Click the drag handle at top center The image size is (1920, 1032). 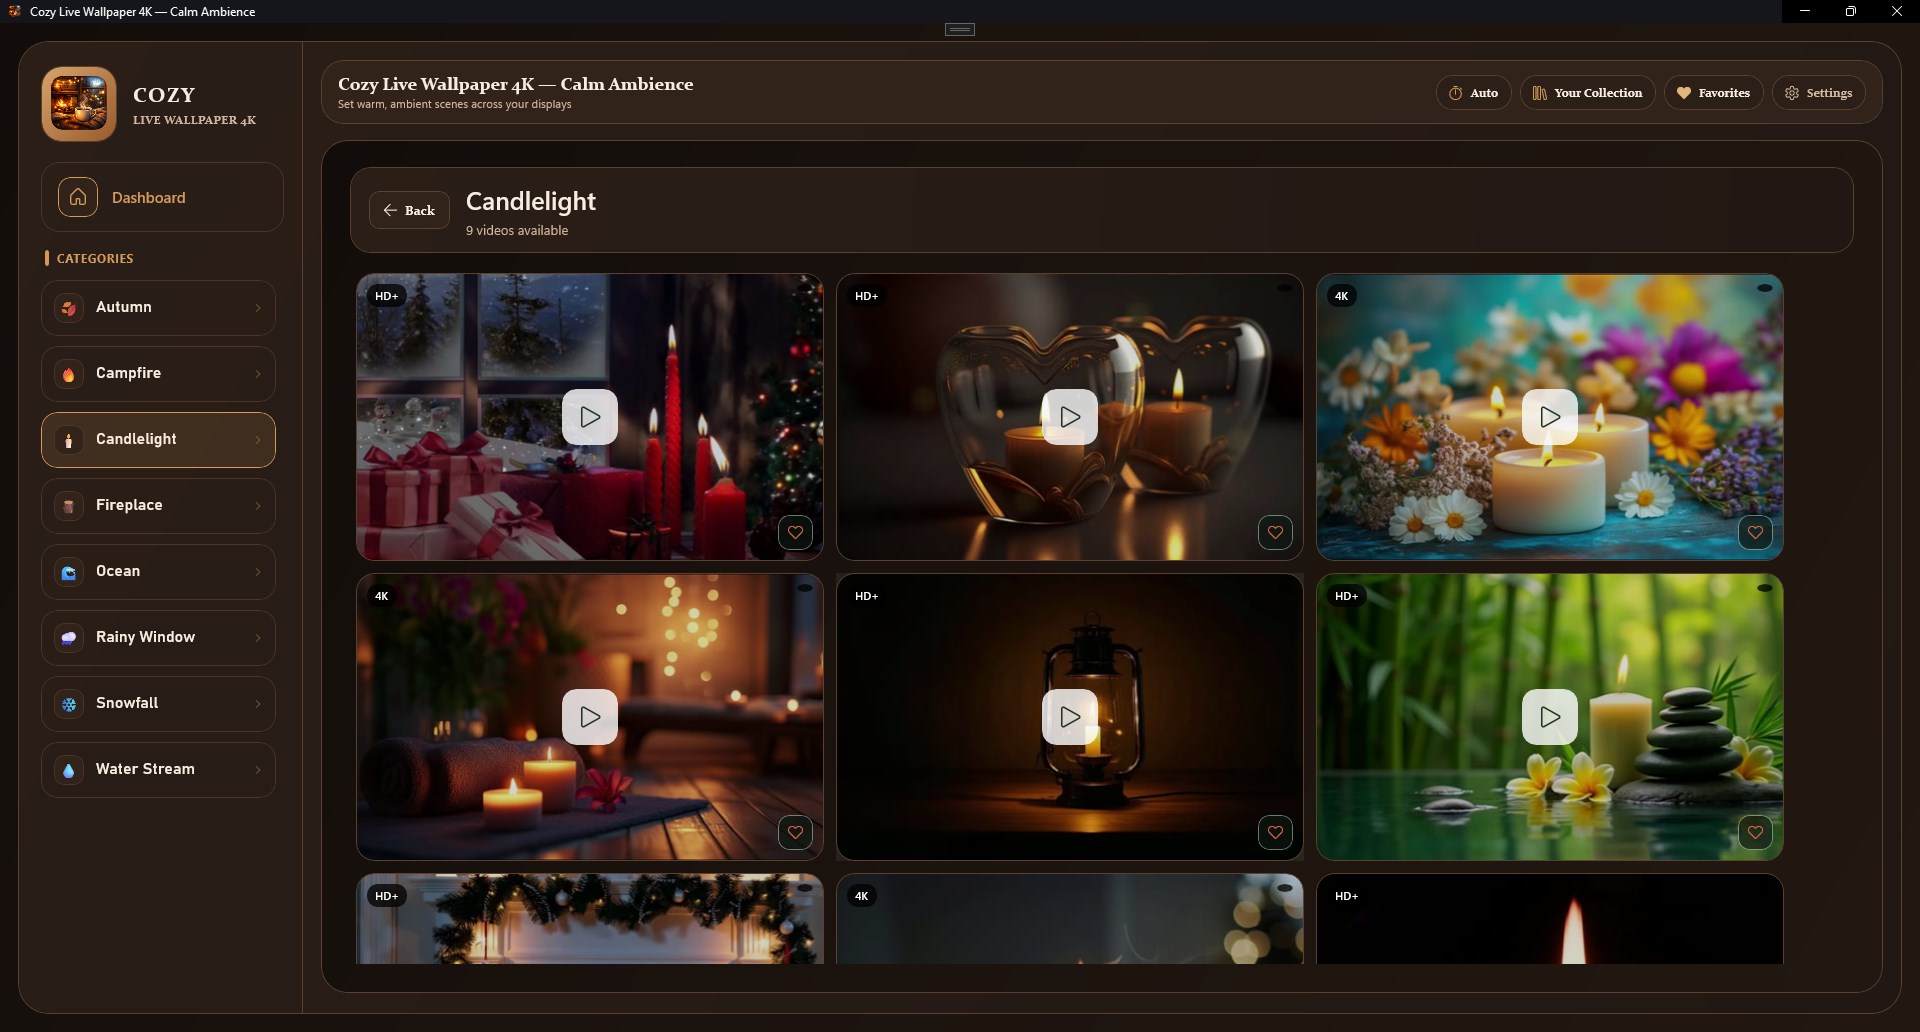pos(960,29)
